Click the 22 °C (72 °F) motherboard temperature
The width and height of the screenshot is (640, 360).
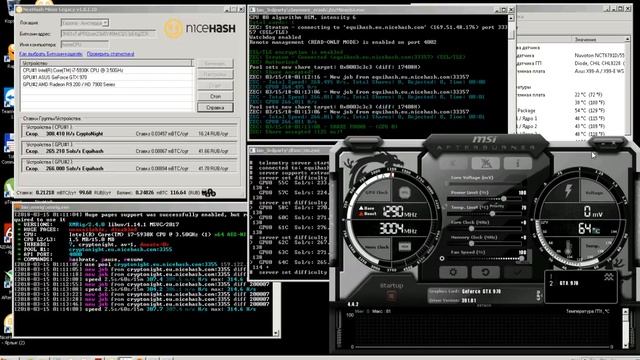pyautogui.click(x=589, y=95)
